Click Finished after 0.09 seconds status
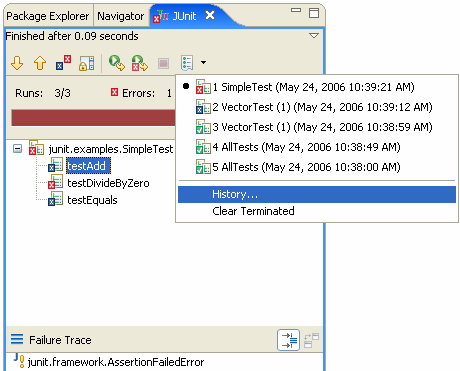This screenshot has height=371, width=460. coord(72,36)
